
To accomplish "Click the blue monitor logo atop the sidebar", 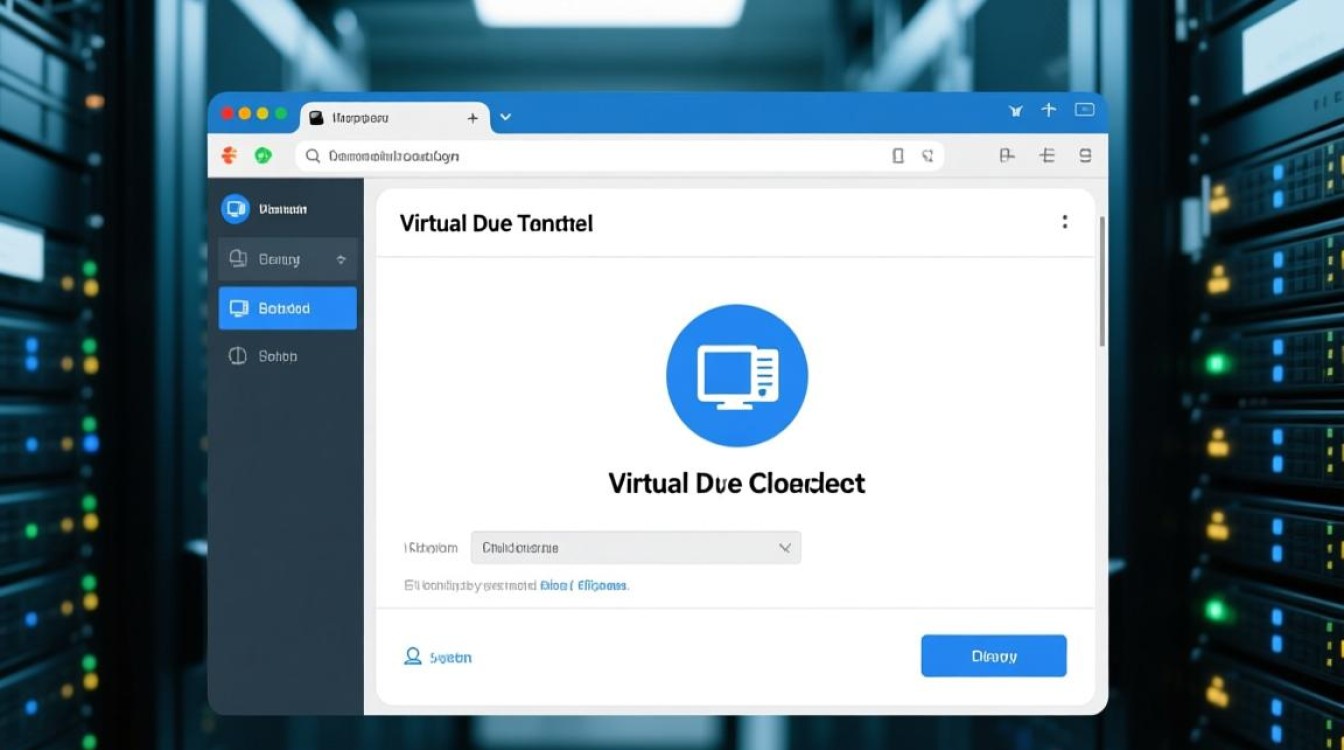I will (x=235, y=209).
